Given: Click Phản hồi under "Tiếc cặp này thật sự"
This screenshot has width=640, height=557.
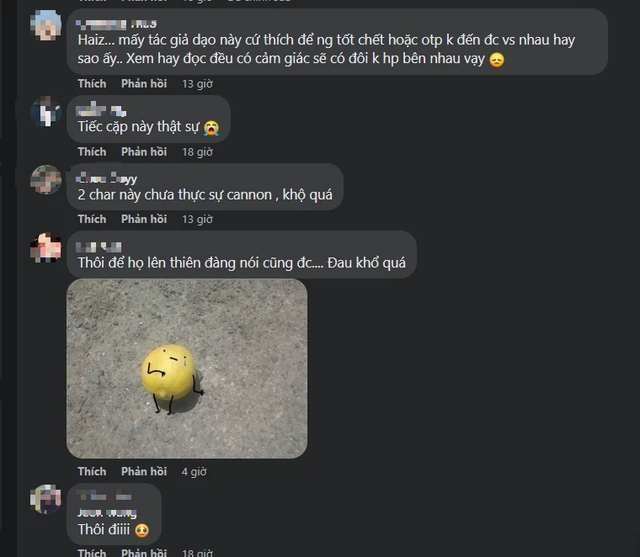Looking at the screenshot, I should click(x=144, y=152).
